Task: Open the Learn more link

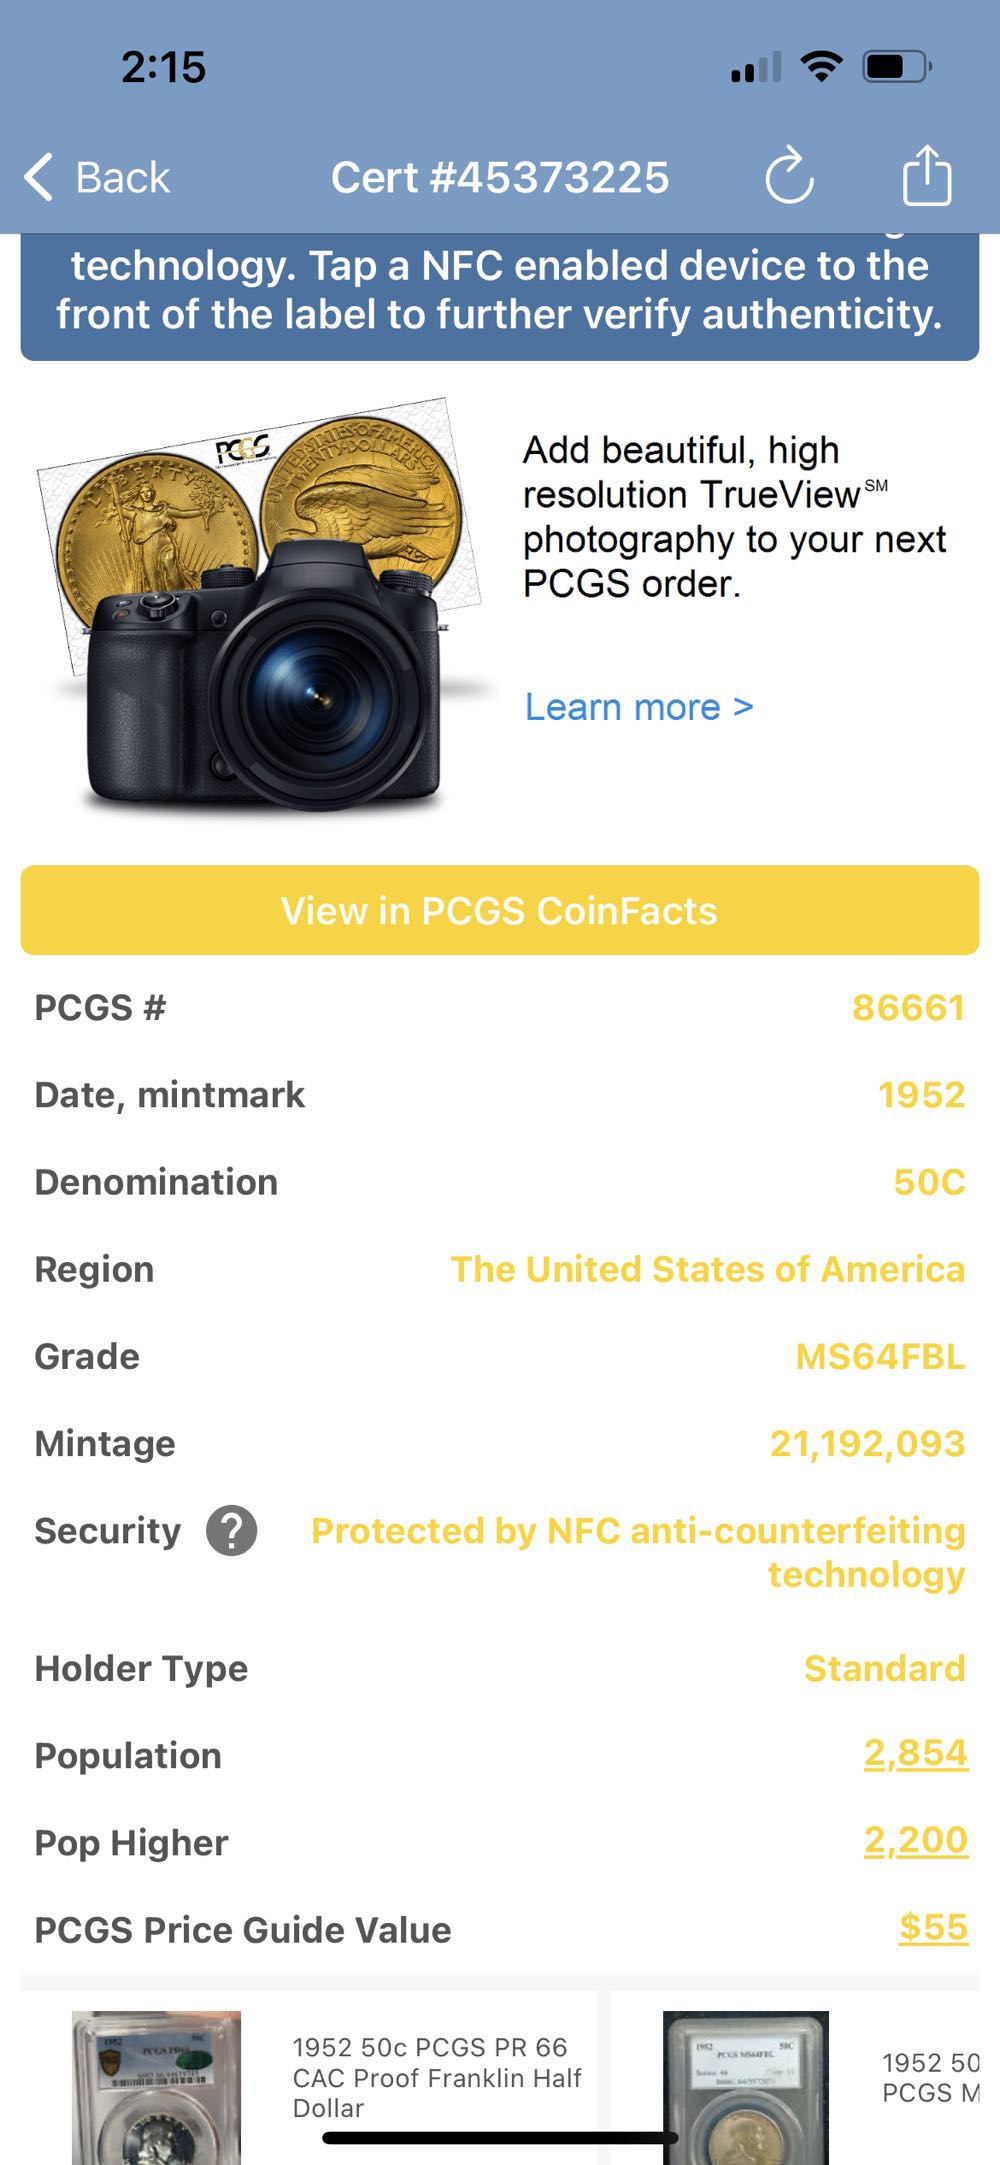Action: (638, 707)
